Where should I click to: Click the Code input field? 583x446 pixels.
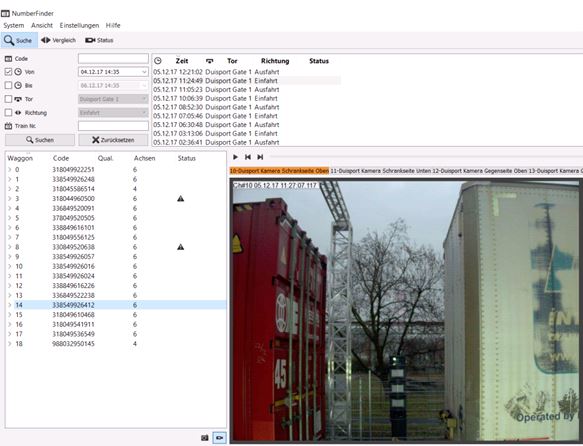pos(113,58)
